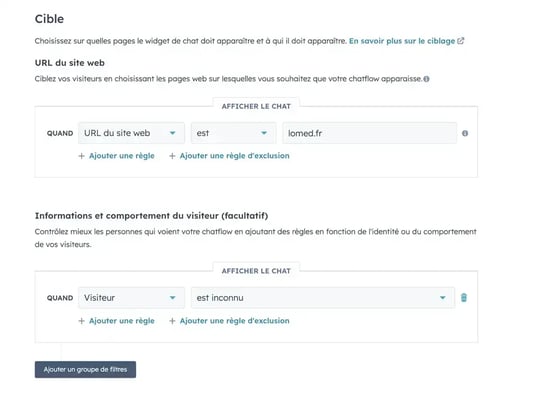Click the 'lomed.fr' URL input field

[x=370, y=133]
